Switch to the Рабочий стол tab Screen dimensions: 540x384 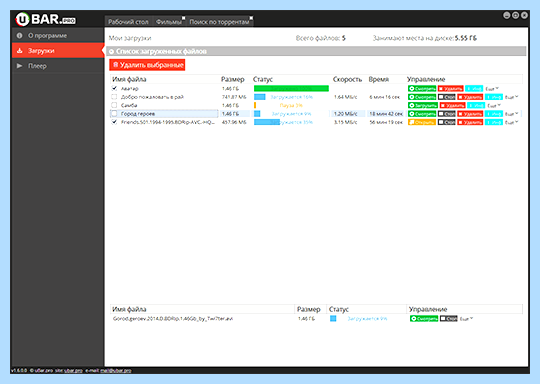(128, 22)
